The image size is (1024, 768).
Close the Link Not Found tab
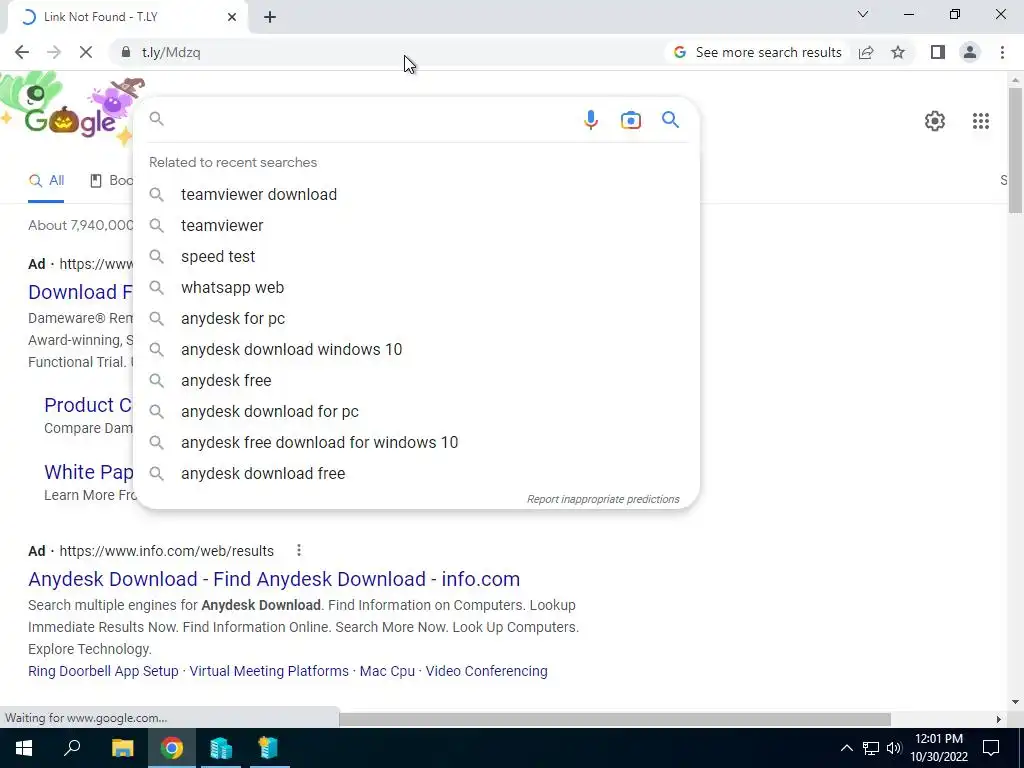[x=232, y=17]
